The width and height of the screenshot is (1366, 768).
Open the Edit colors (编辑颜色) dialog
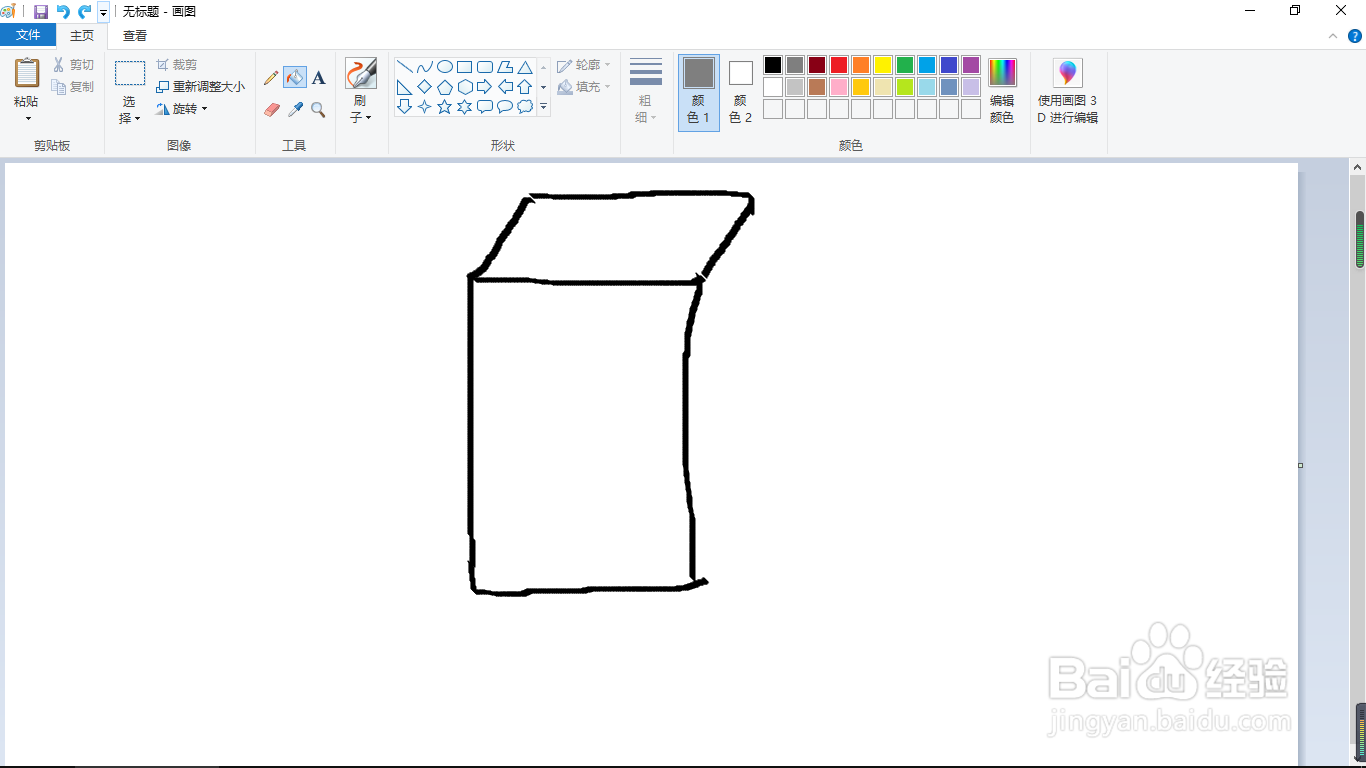pyautogui.click(x=1002, y=91)
